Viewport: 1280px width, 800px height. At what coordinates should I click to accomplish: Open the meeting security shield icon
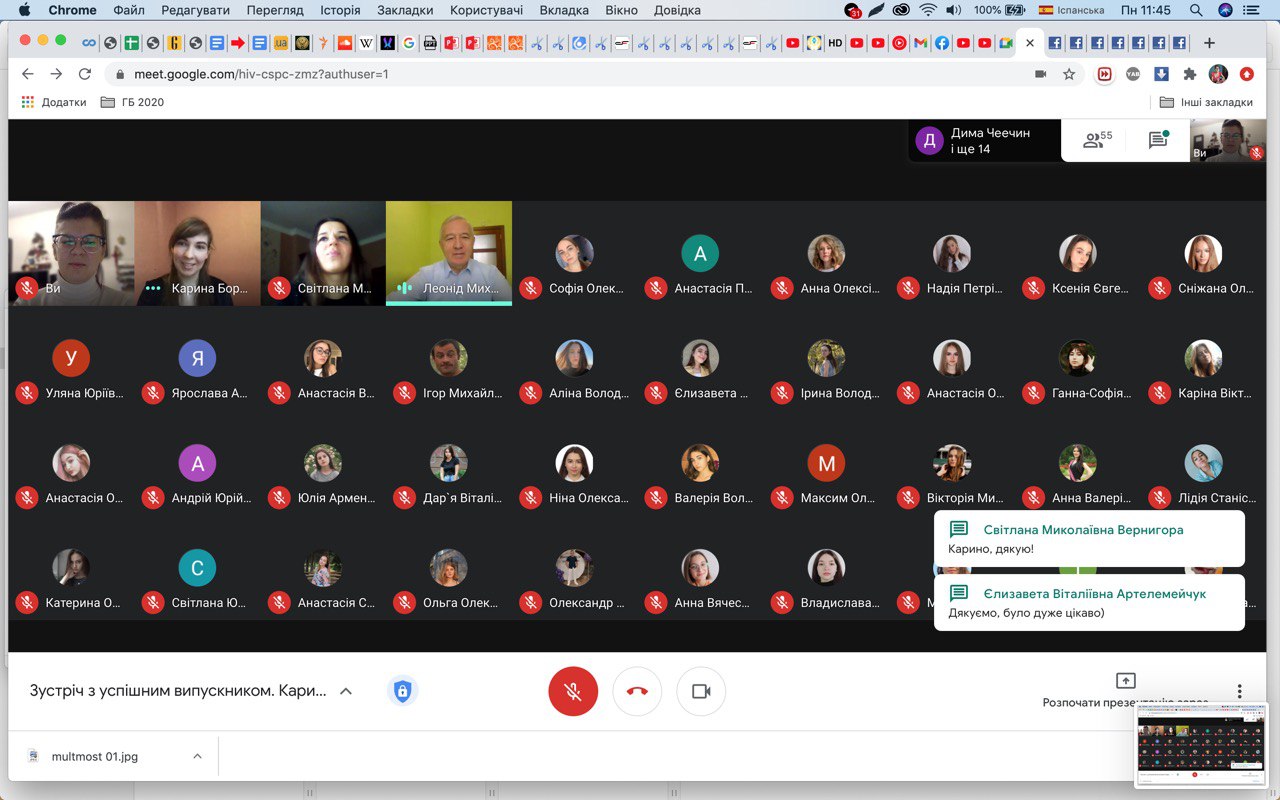[402, 691]
